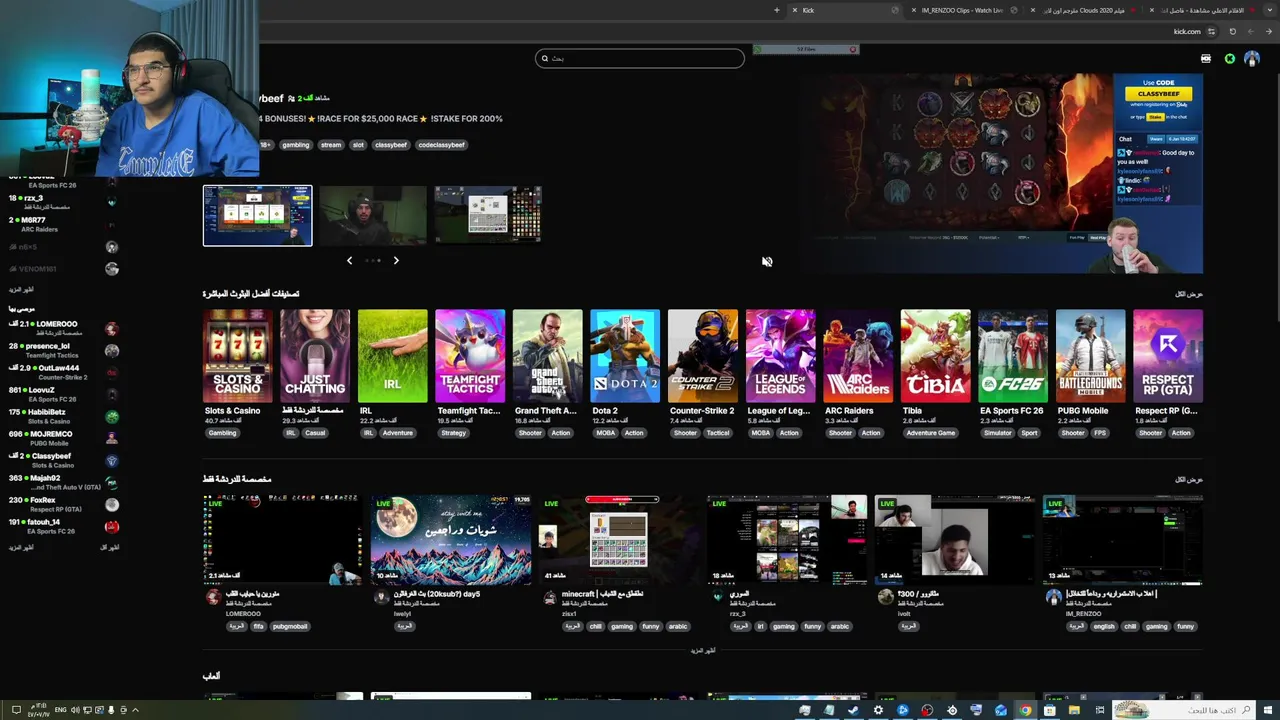Screen dimensions: 1280x720
Task: Show previous featured stream with left arrow
Action: pyautogui.click(x=349, y=261)
